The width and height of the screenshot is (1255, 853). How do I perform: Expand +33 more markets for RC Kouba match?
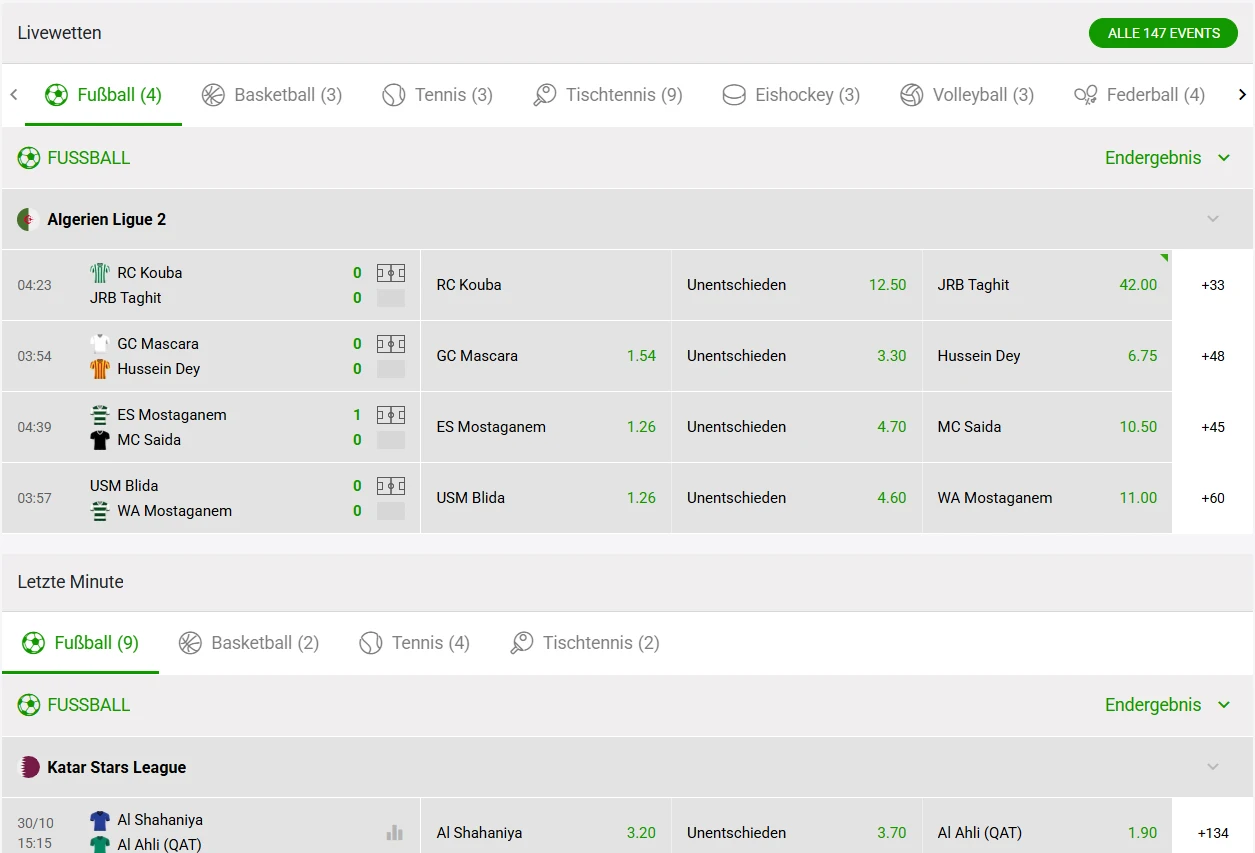point(1212,285)
